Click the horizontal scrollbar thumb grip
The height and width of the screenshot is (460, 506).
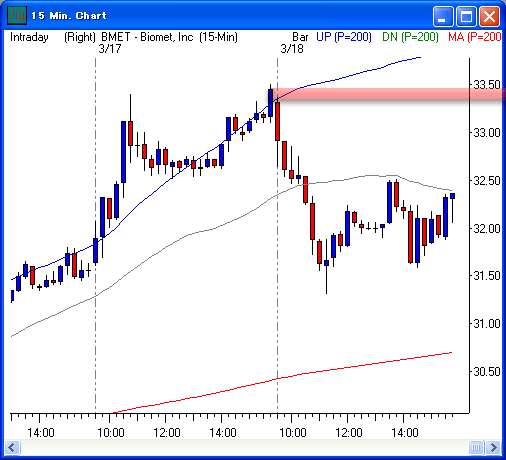click(x=476, y=447)
